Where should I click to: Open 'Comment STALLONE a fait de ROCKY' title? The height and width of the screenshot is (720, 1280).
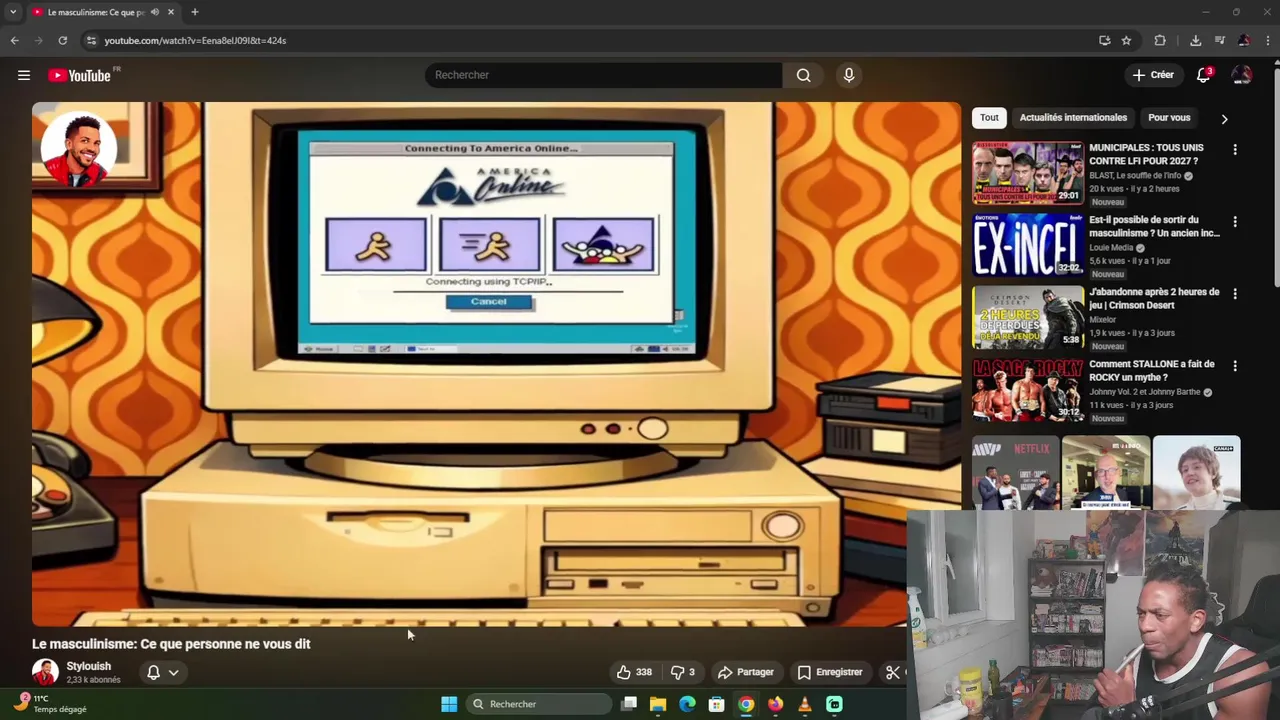1151,370
